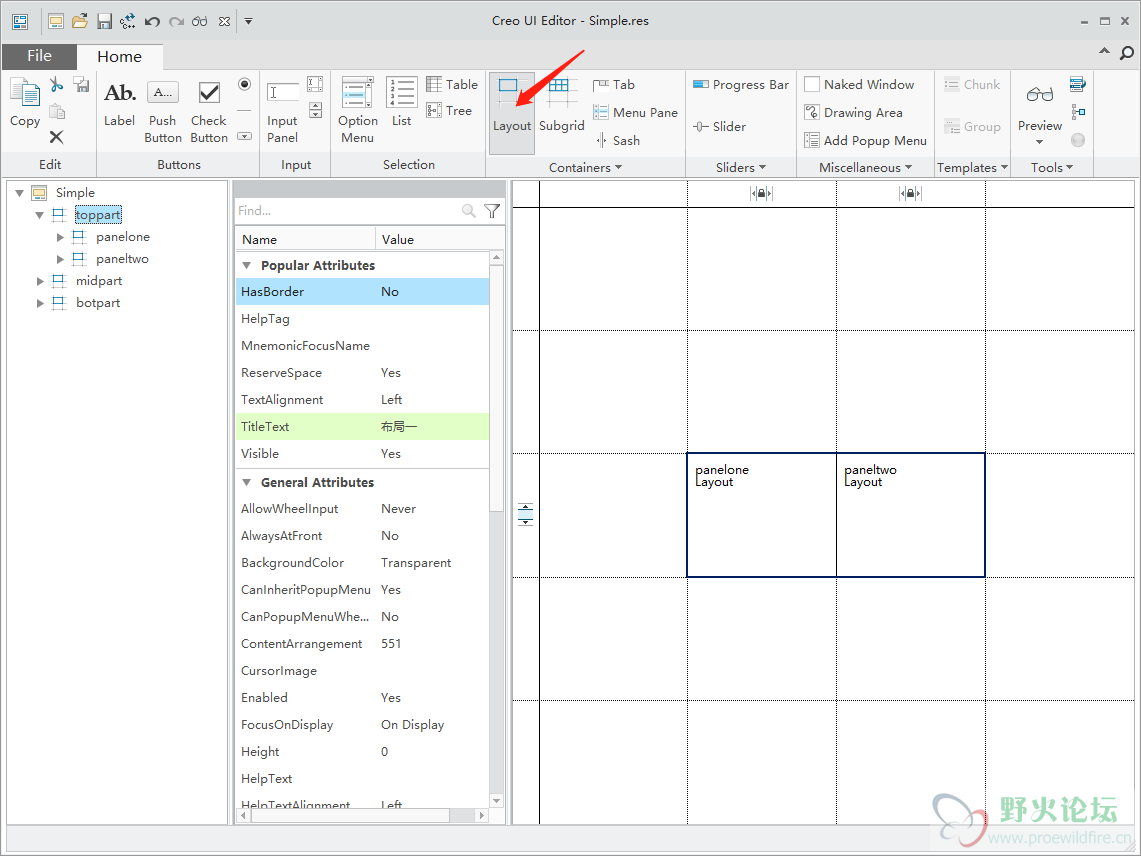Image resolution: width=1141 pixels, height=856 pixels.
Task: Collapse the Simple root node
Action: [20, 193]
